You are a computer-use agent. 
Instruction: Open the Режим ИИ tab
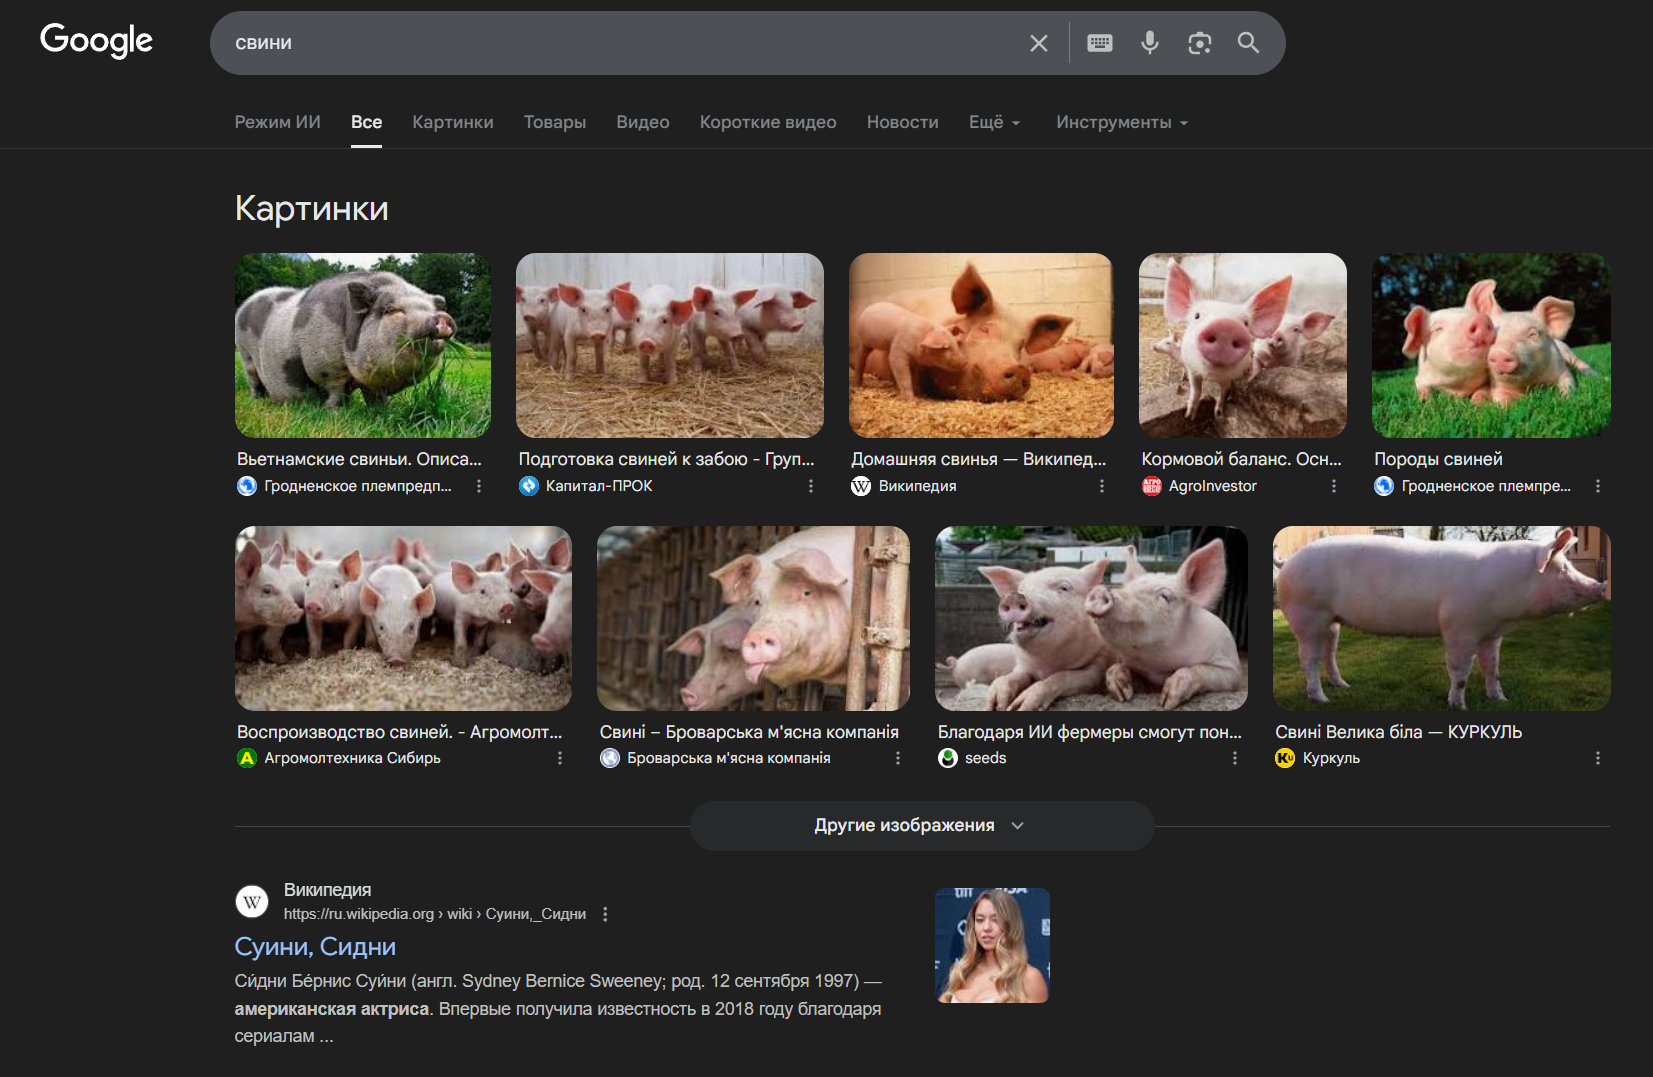pyautogui.click(x=277, y=122)
